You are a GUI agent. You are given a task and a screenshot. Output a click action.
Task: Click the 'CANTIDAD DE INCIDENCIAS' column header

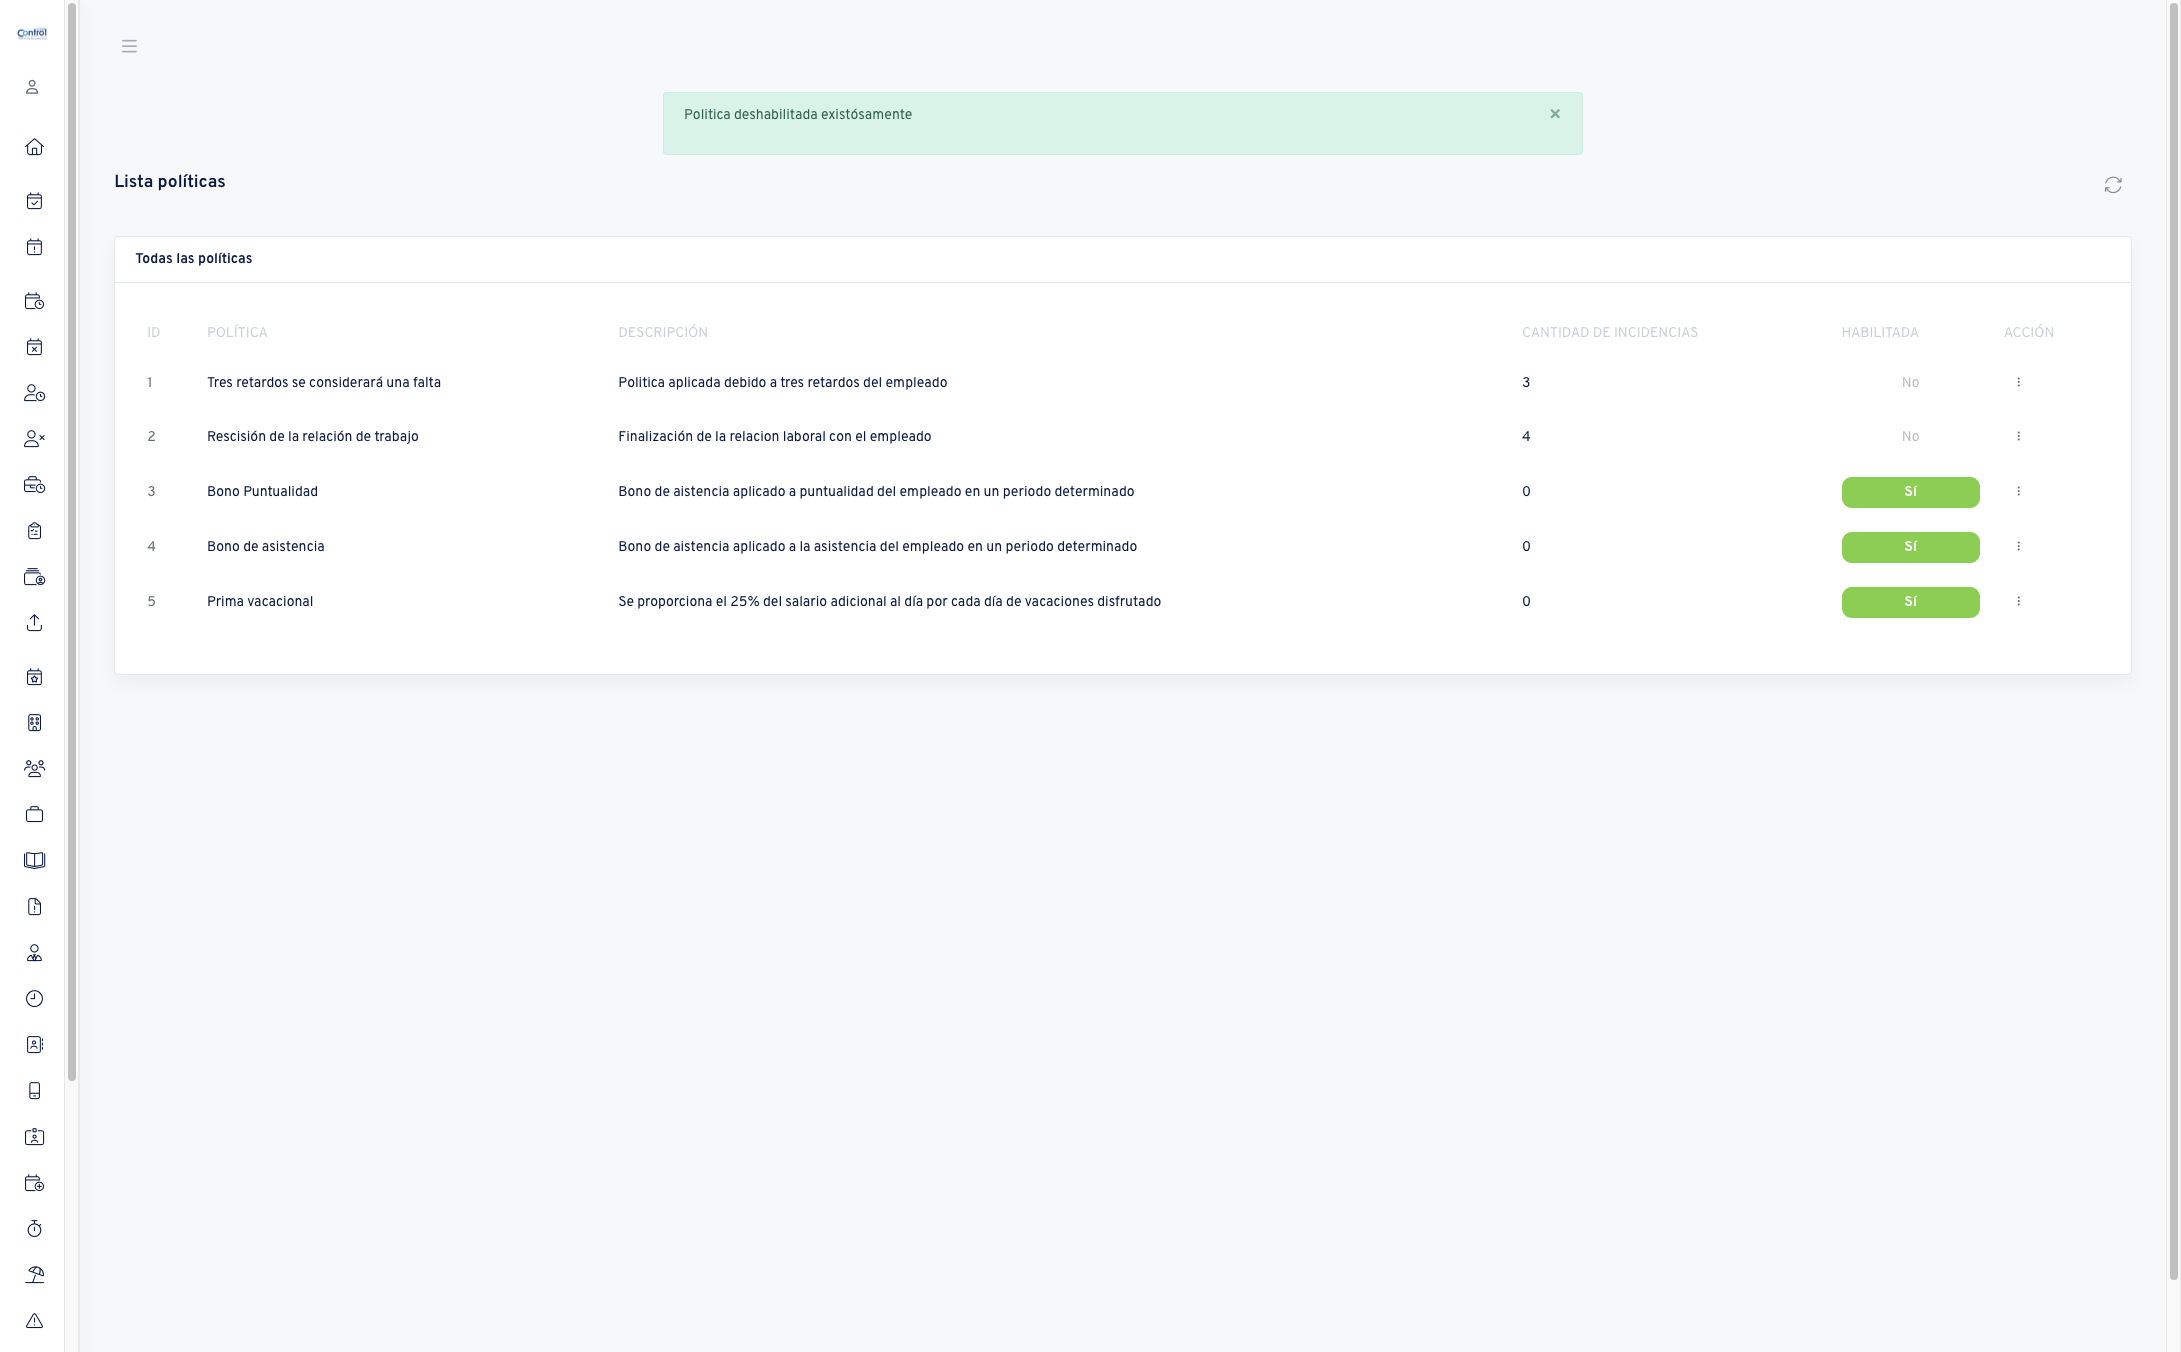1610,332
